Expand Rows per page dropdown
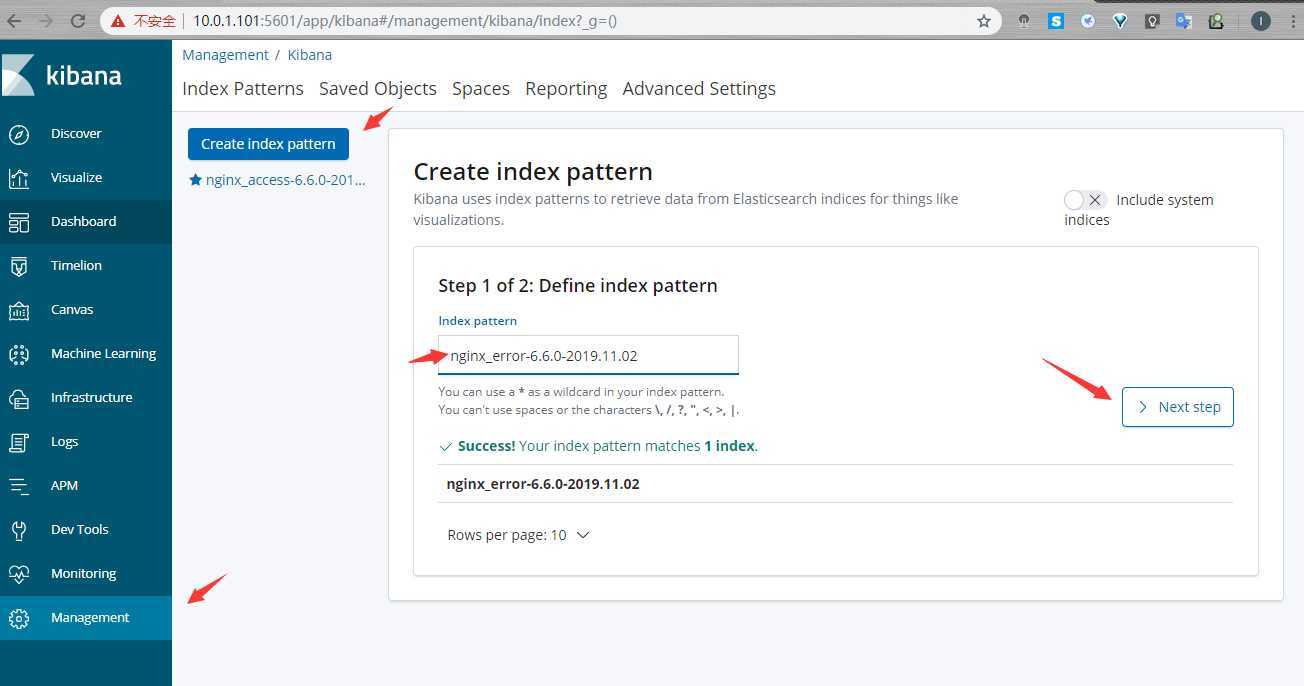 point(518,535)
